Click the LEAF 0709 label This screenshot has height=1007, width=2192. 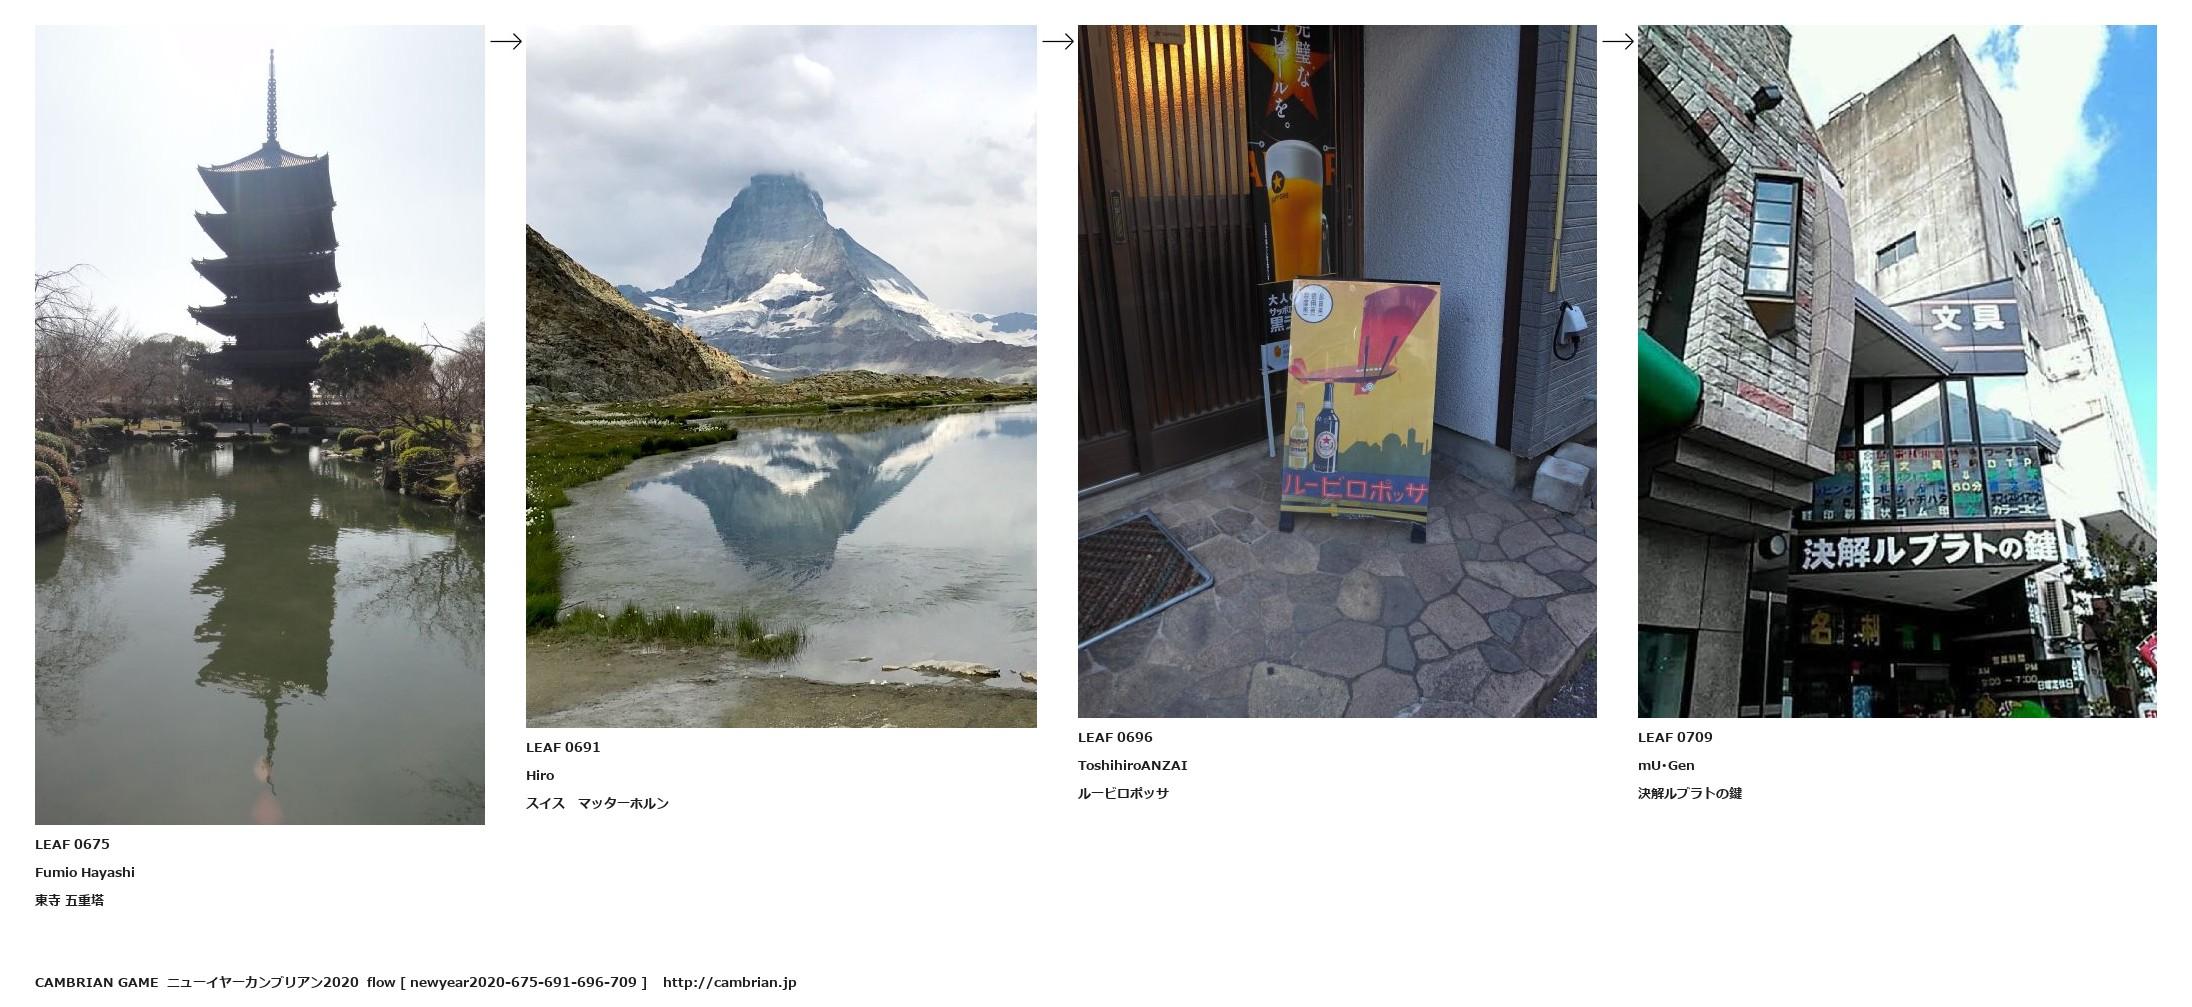(1675, 737)
